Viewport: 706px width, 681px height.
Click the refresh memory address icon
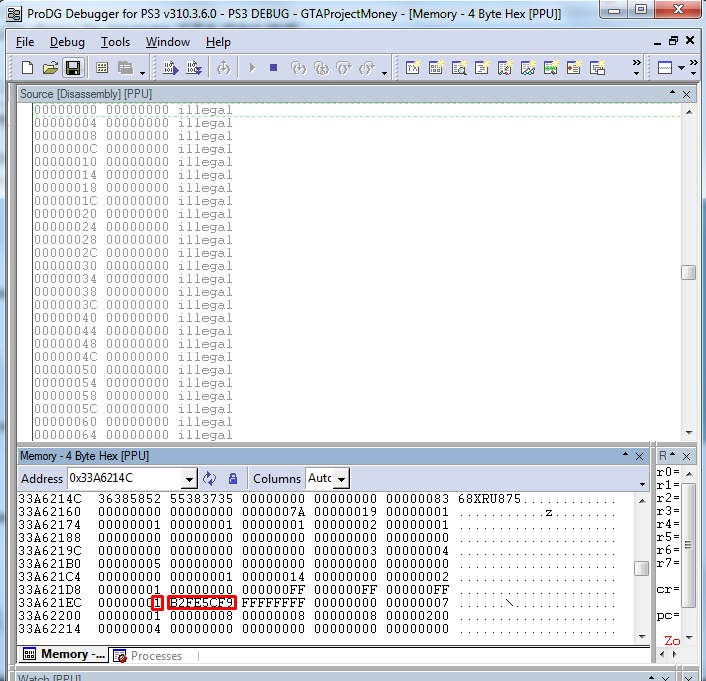209,478
